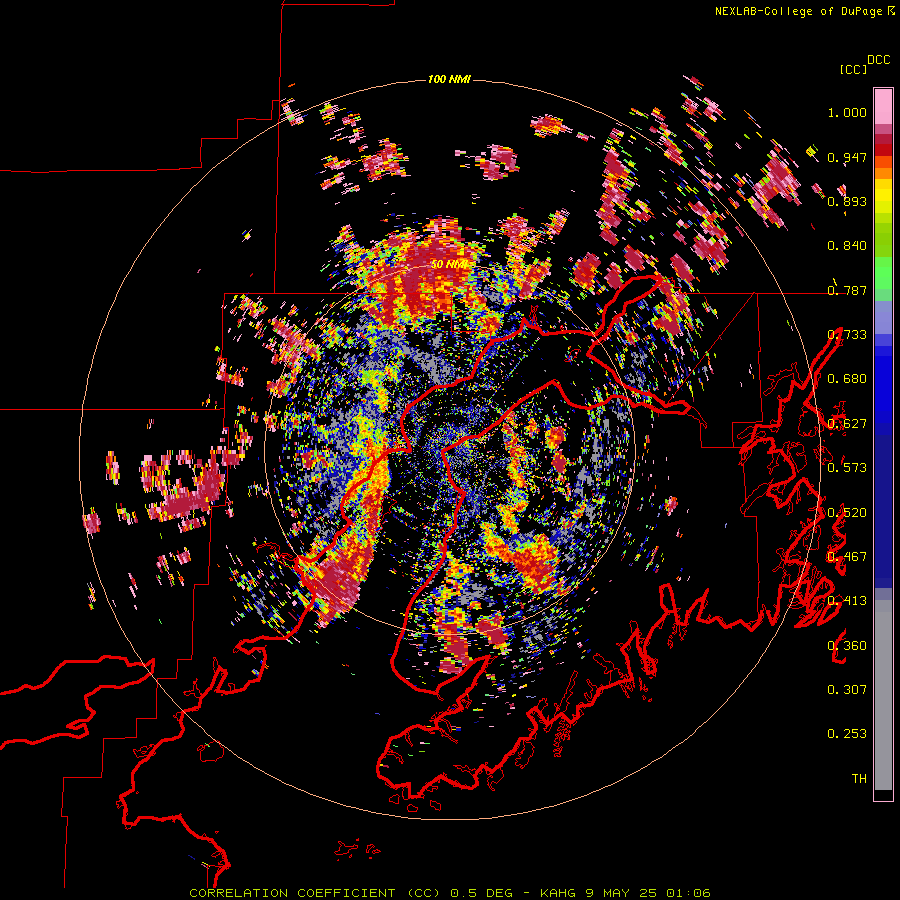The image size is (900, 900).
Task: Select the 0.893 scale value
Action: click(847, 201)
